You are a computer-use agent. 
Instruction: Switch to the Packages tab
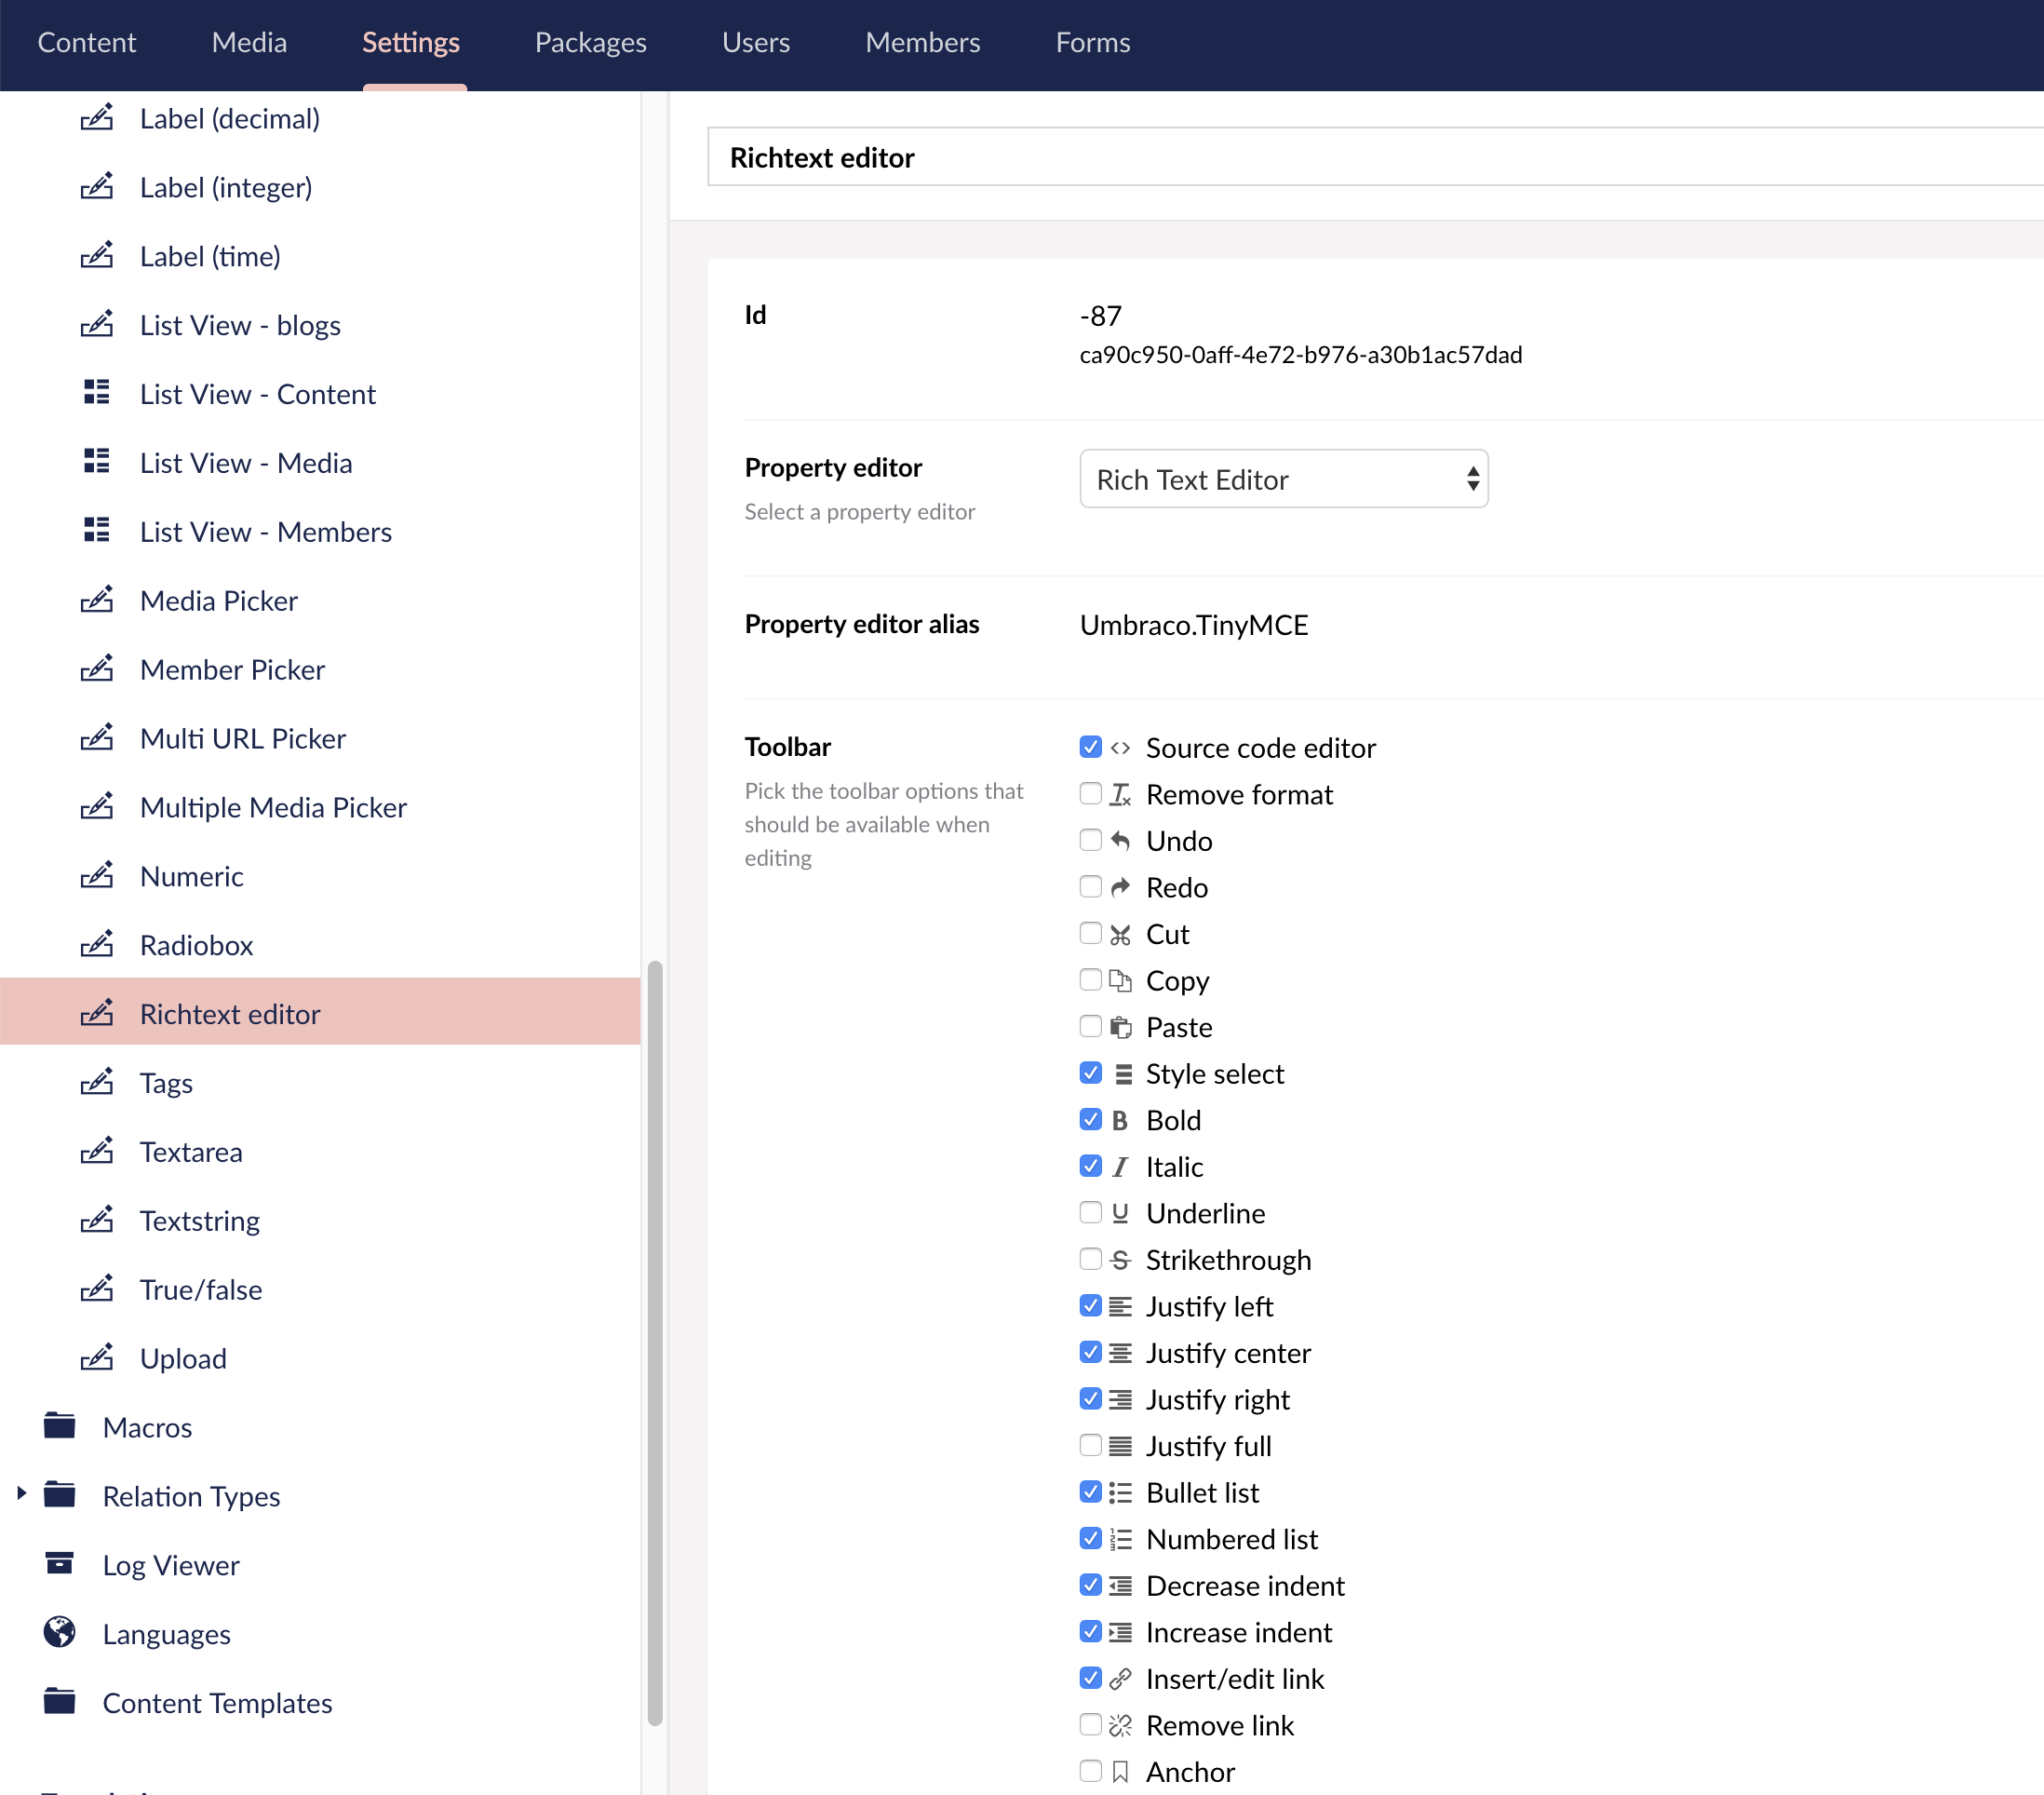click(590, 43)
